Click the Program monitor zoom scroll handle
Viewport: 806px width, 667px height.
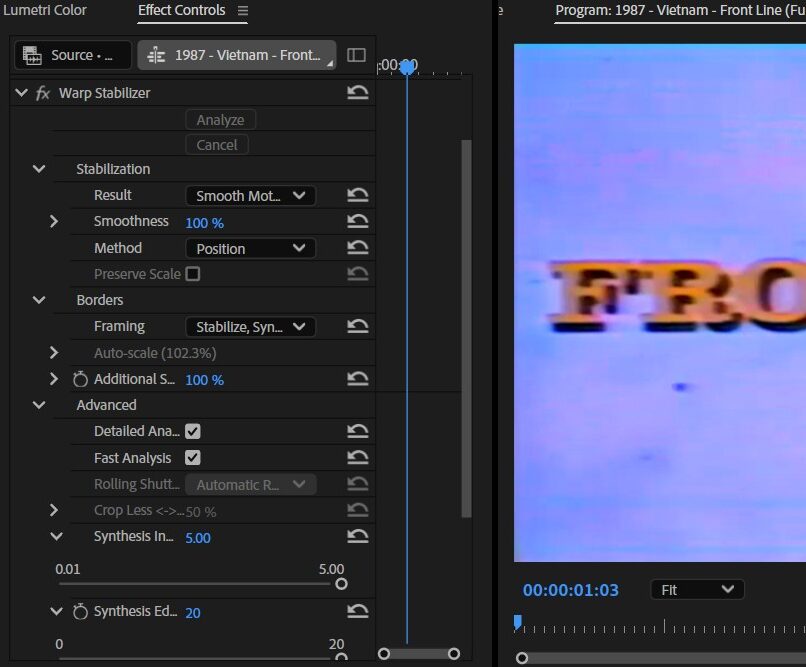click(522, 658)
